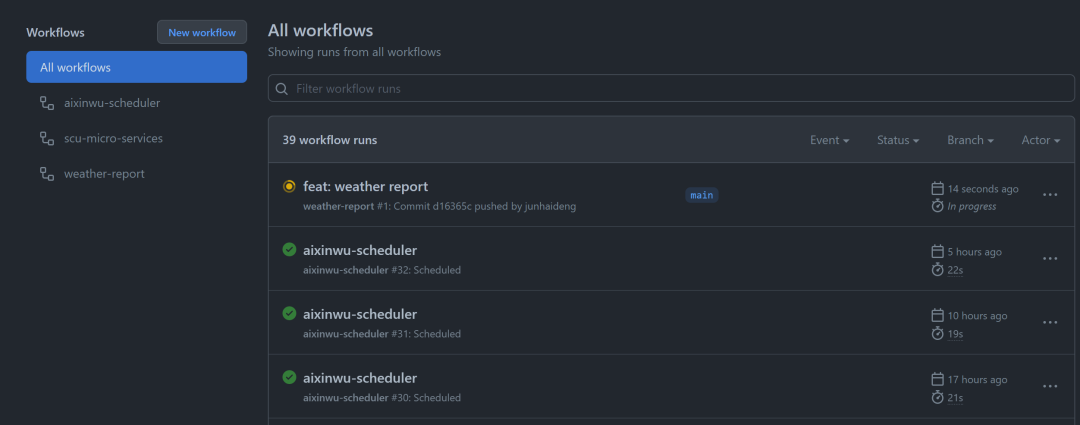This screenshot has width=1080, height=425.
Task: Open the Branch filter dropdown
Action: tap(970, 140)
